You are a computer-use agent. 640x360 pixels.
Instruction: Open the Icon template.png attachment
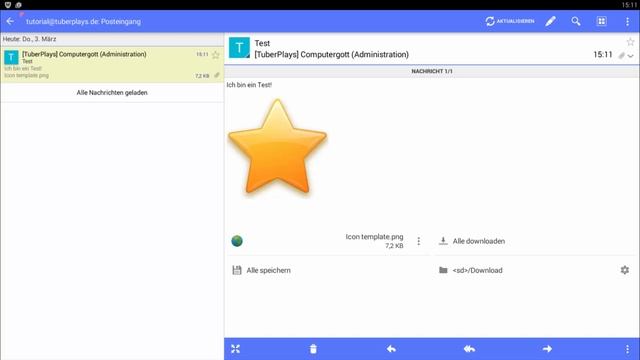click(x=374, y=241)
